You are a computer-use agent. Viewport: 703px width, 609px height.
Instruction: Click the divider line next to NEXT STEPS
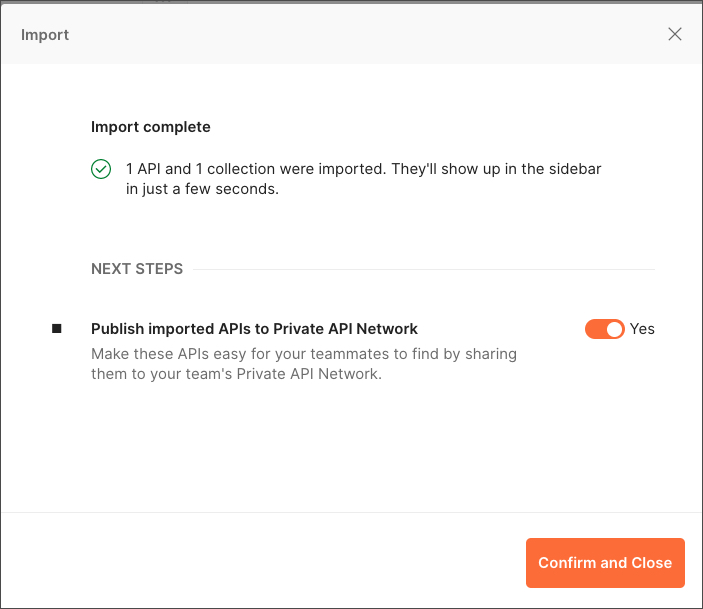pyautogui.click(x=424, y=270)
